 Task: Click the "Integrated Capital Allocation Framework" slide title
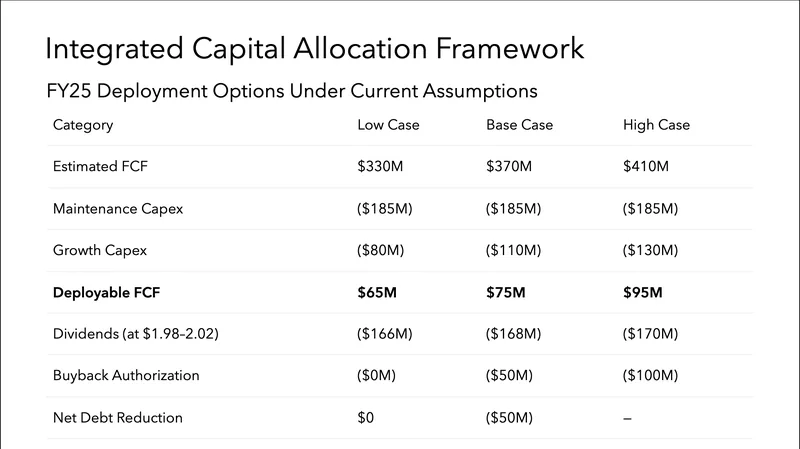click(315, 49)
